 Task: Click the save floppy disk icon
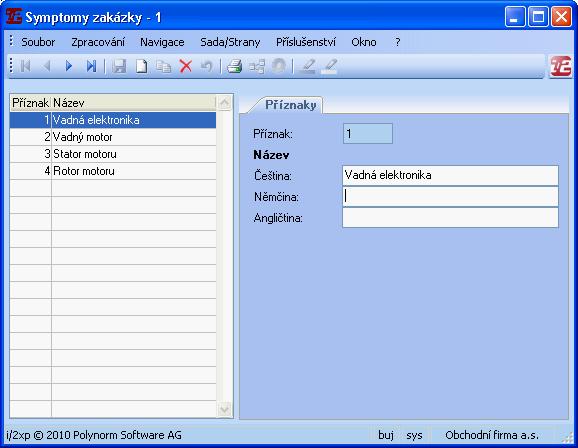119,66
